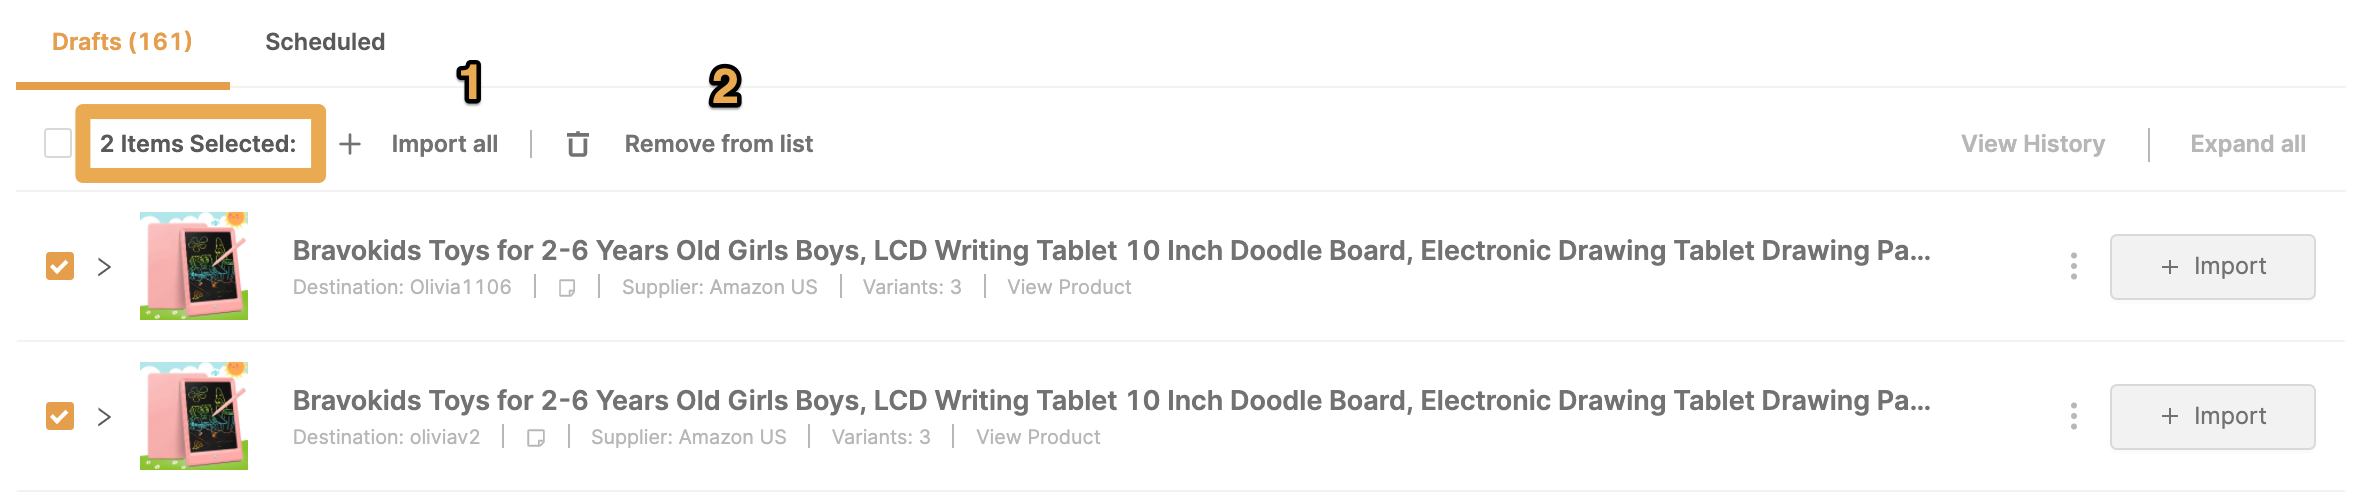Click the plus icon beside Import all
Viewport: 2378px width, 498px height.
pos(350,144)
